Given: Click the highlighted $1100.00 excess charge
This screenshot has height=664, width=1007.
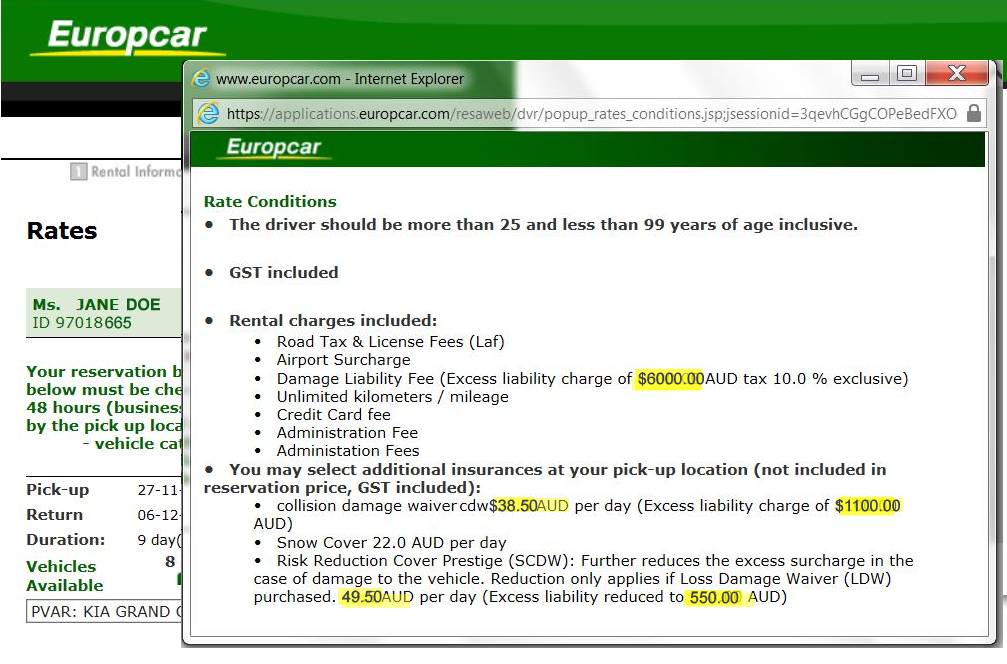Looking at the screenshot, I should click(868, 506).
